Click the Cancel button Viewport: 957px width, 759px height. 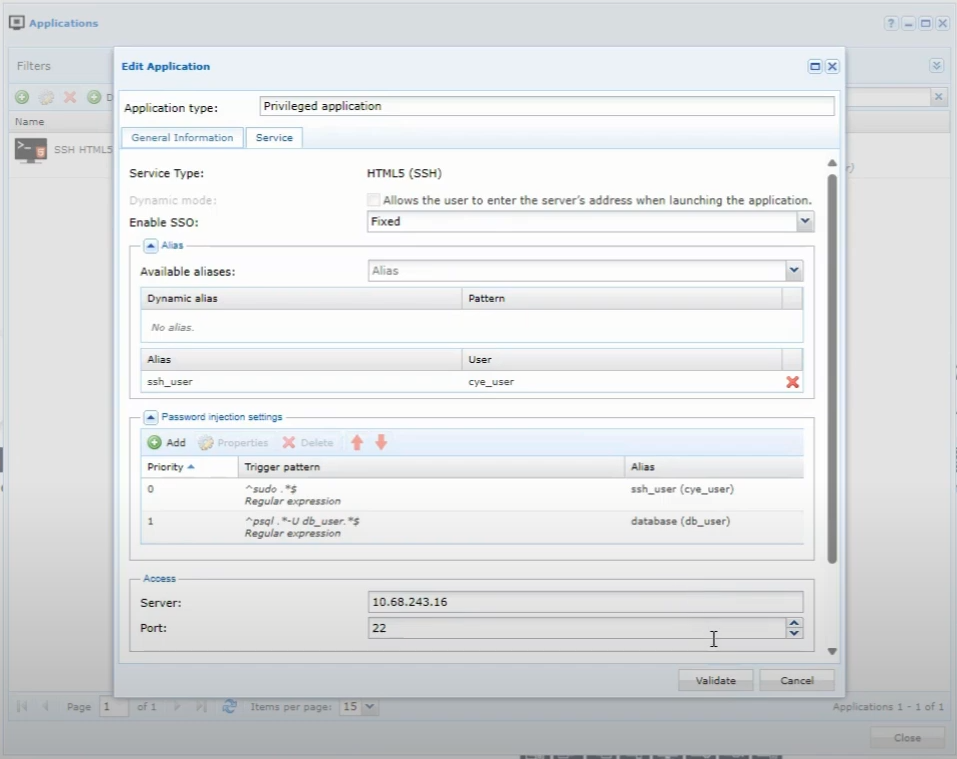tap(797, 680)
